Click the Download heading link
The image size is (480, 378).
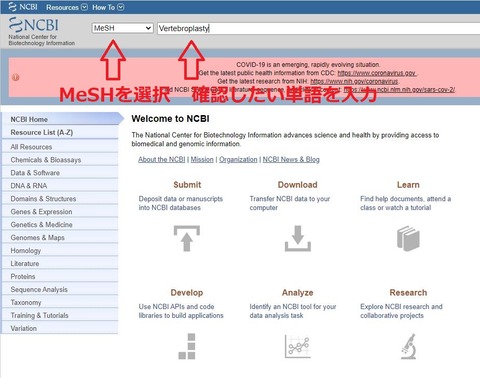click(298, 185)
